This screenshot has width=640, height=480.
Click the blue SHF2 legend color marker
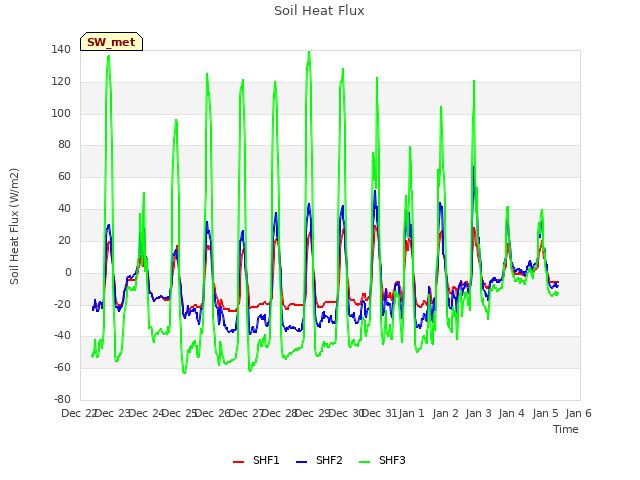click(x=301, y=462)
